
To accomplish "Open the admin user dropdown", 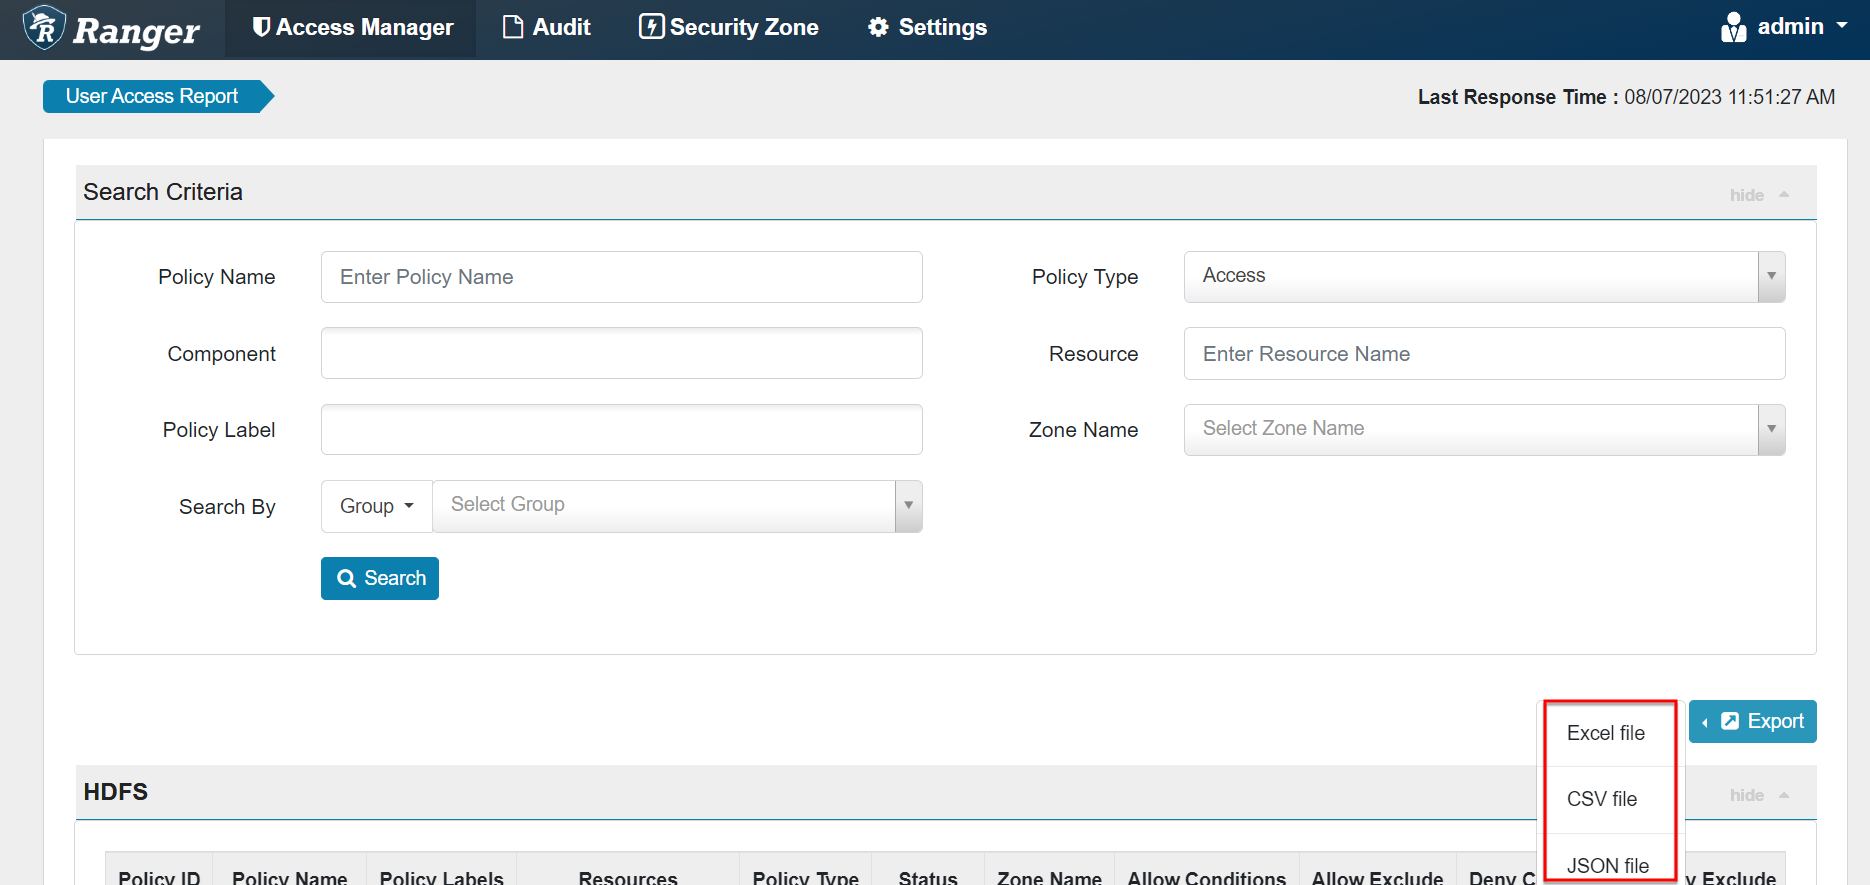I will point(1783,27).
